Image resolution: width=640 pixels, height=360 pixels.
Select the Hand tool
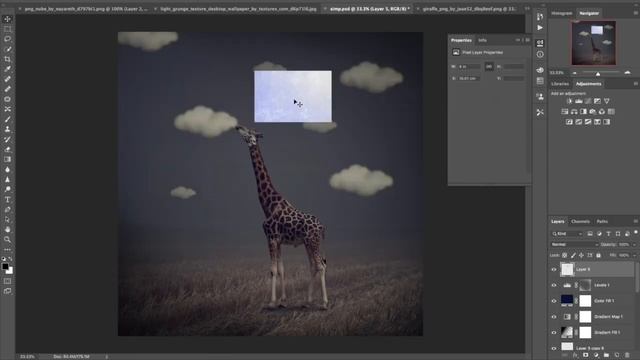click(x=7, y=229)
